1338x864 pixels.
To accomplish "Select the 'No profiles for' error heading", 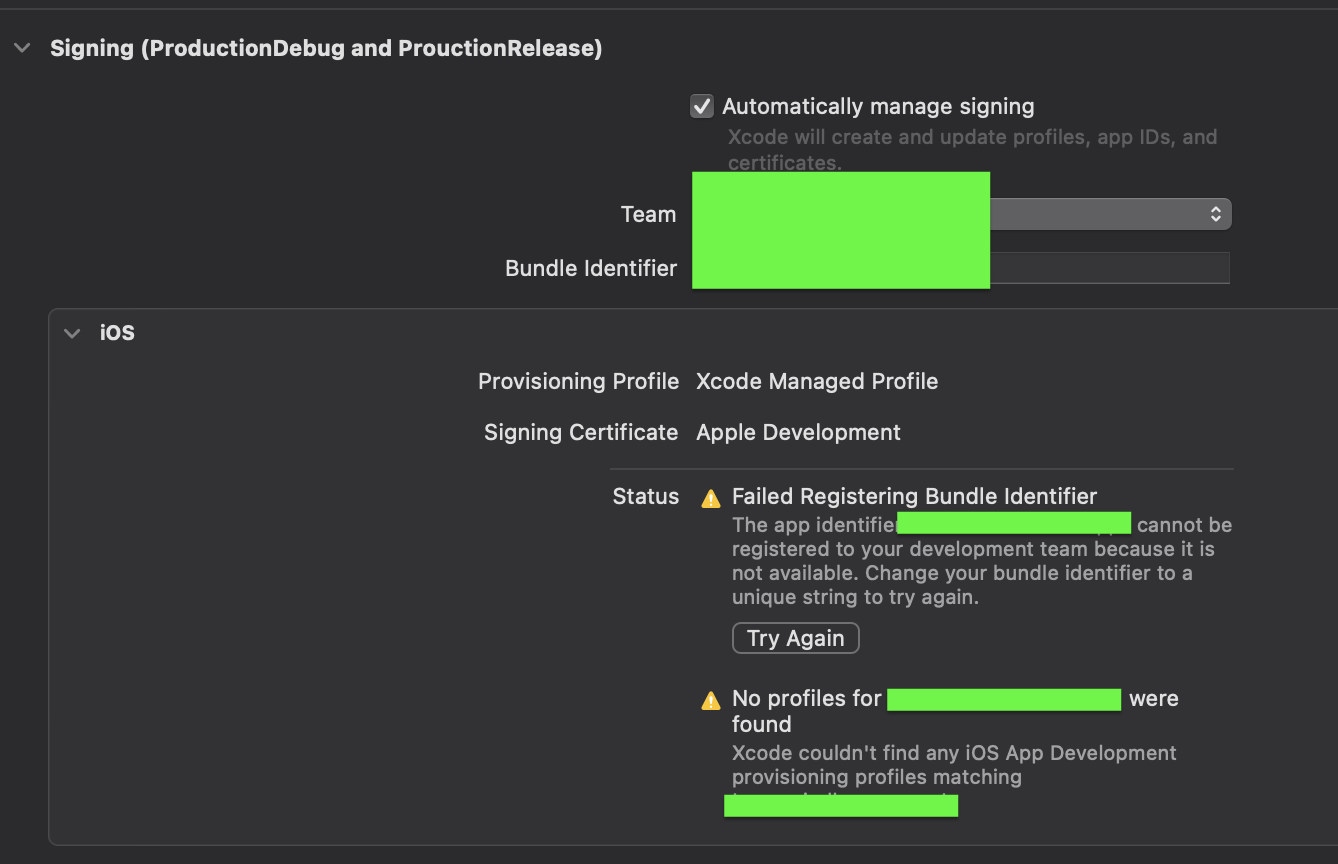I will point(806,698).
